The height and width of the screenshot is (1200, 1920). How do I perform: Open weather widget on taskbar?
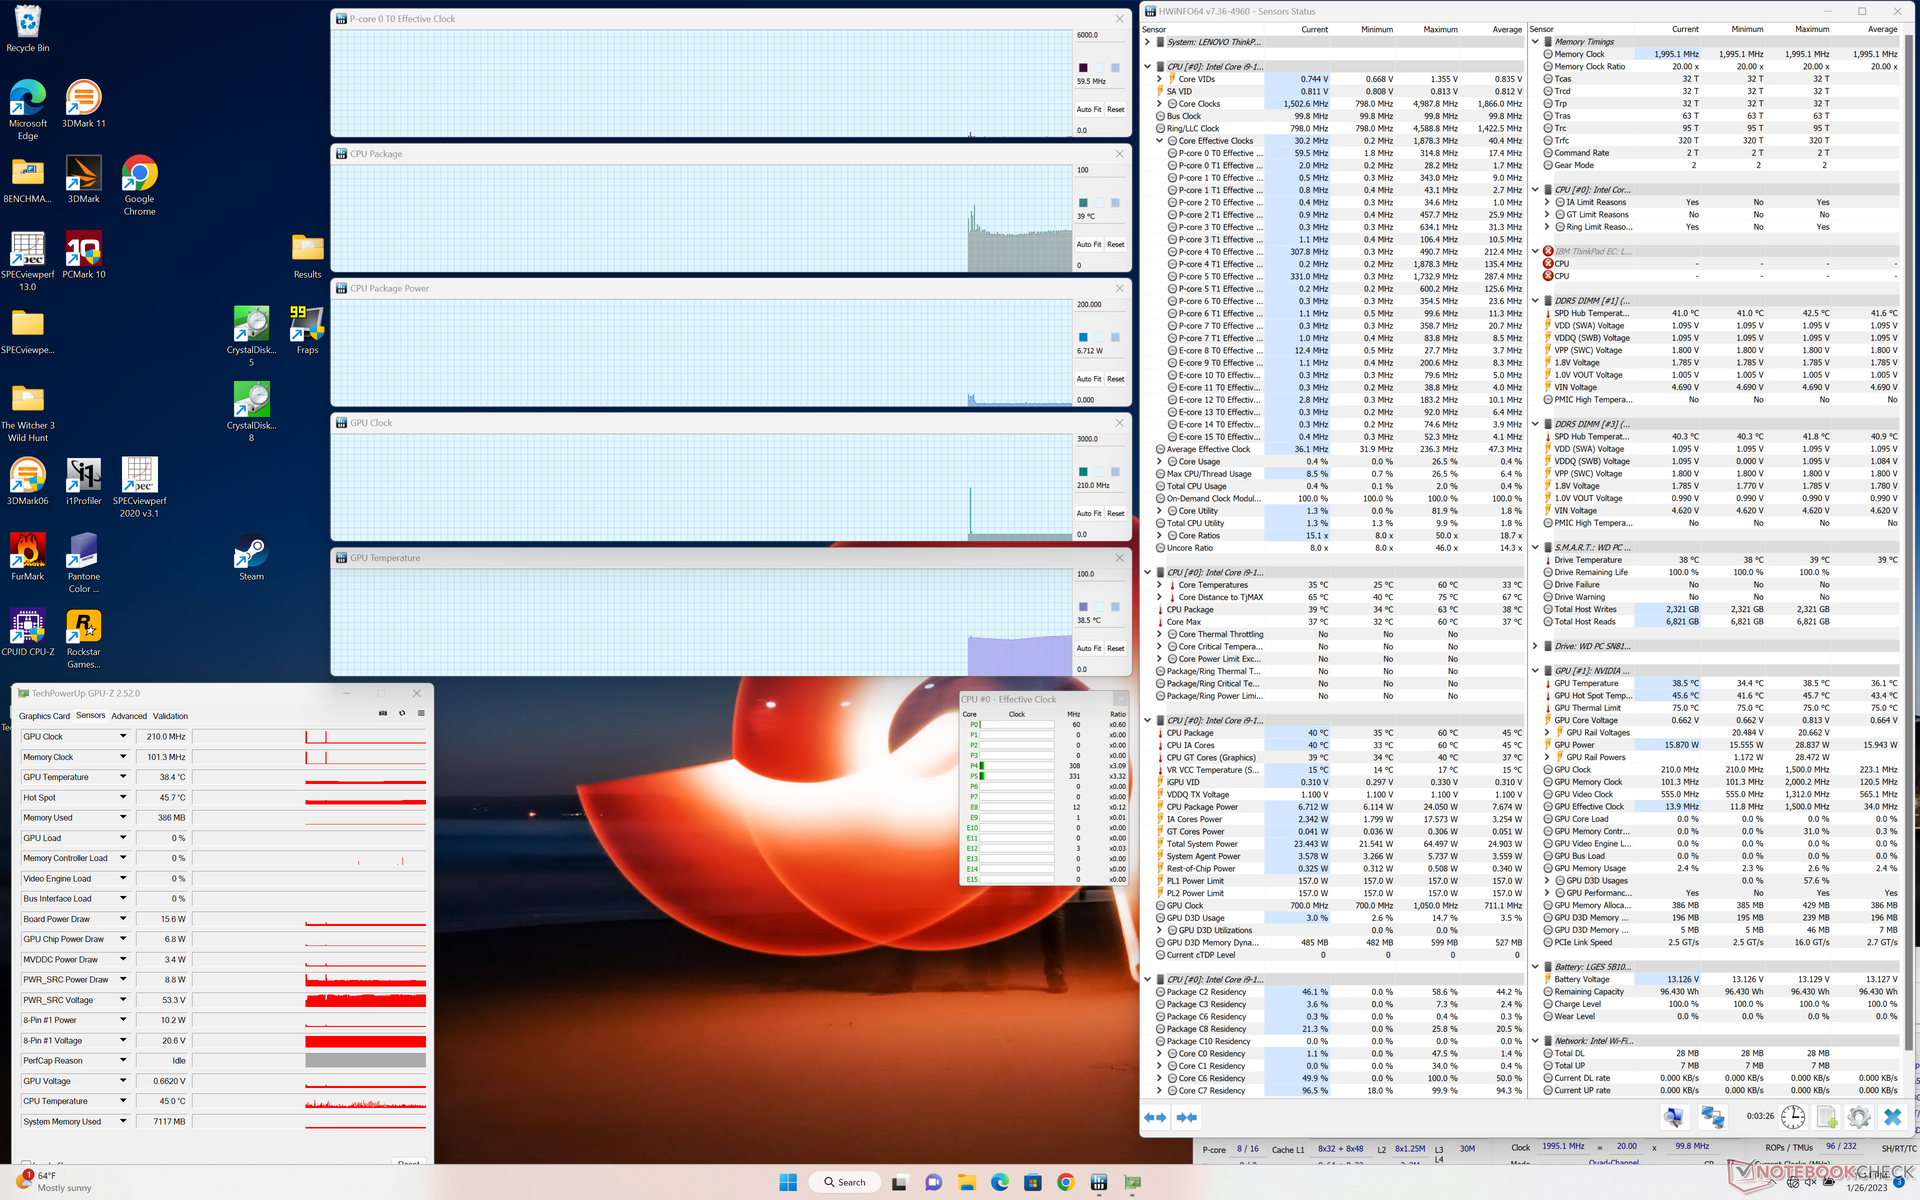click(55, 1182)
